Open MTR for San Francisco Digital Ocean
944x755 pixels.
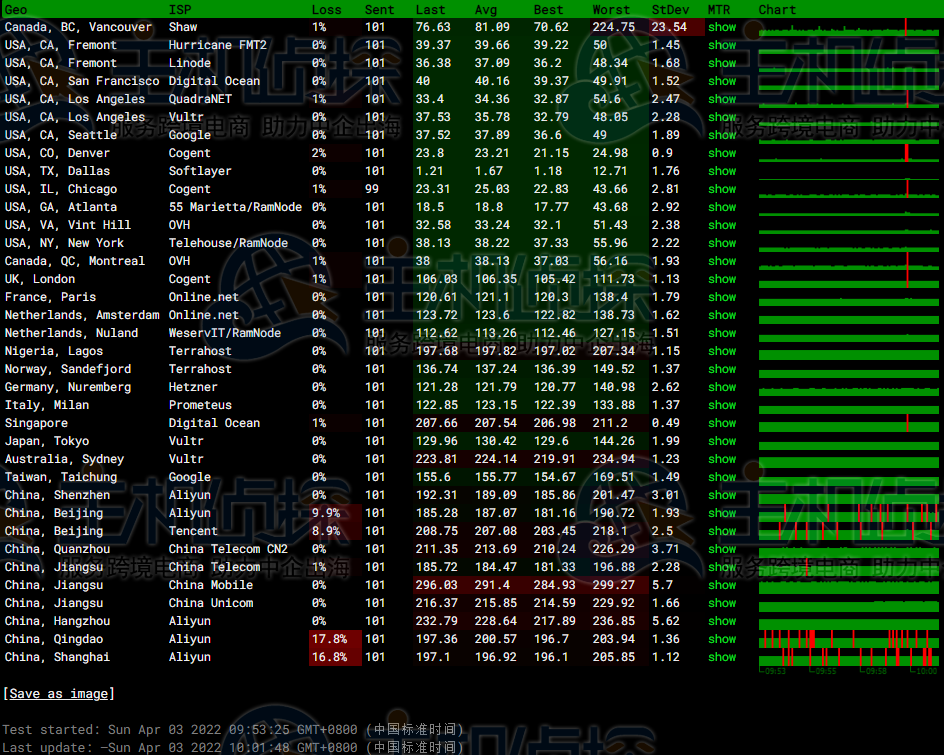[722, 81]
